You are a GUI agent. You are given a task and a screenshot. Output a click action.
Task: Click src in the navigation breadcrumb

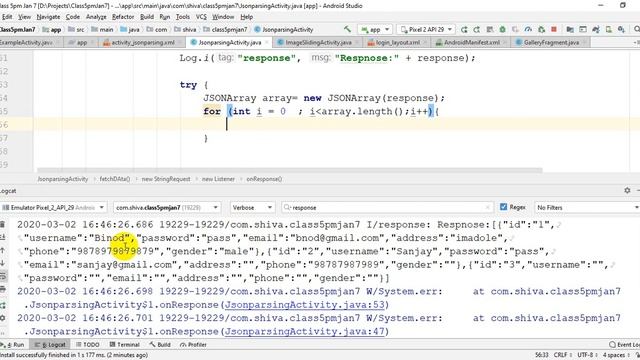pyautogui.click(x=77, y=29)
